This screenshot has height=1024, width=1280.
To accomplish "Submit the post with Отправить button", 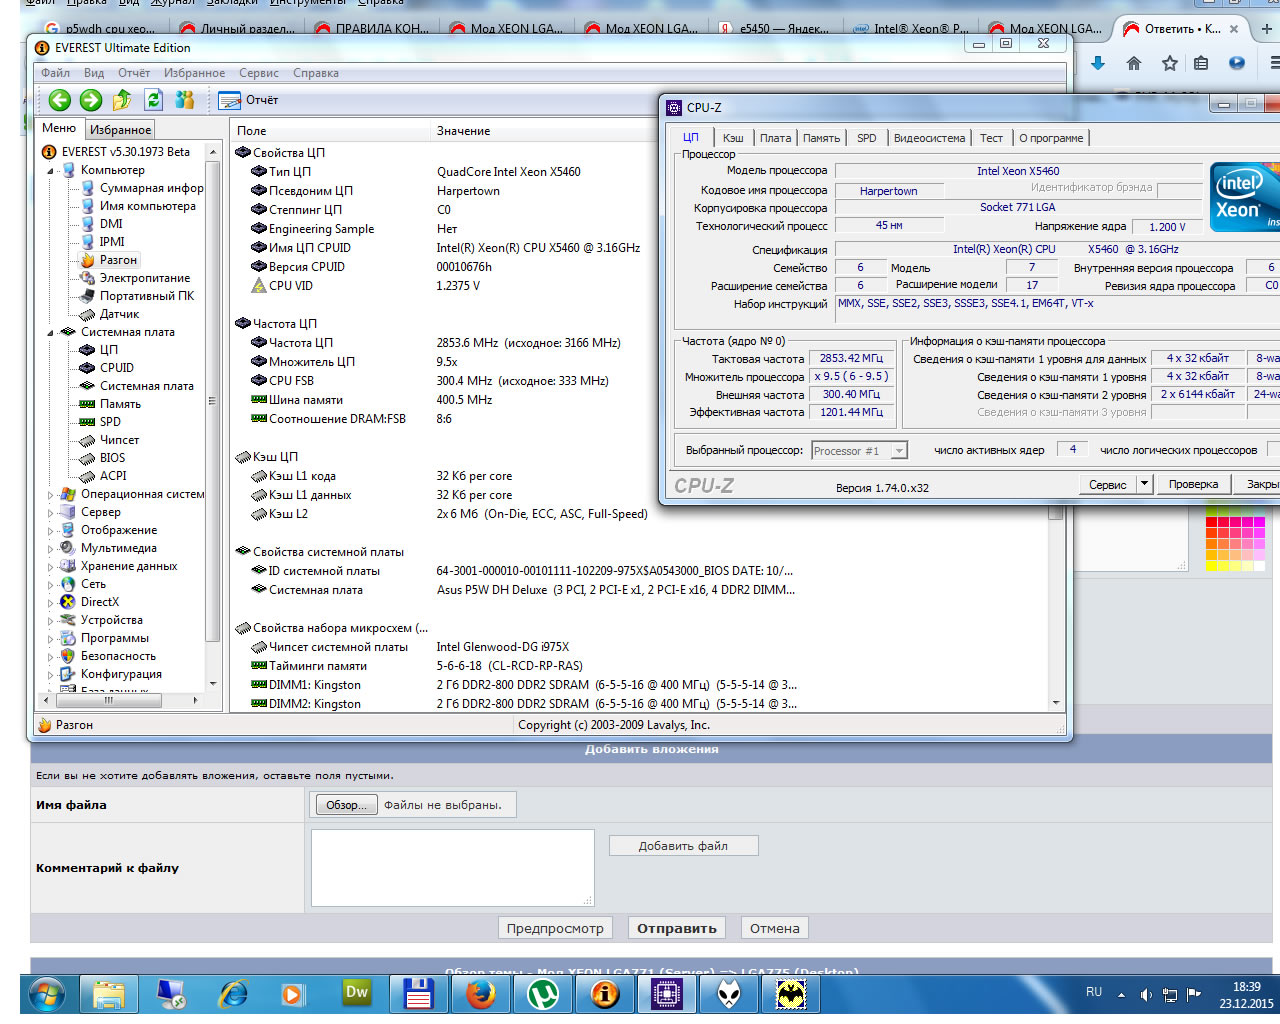I will click(677, 928).
